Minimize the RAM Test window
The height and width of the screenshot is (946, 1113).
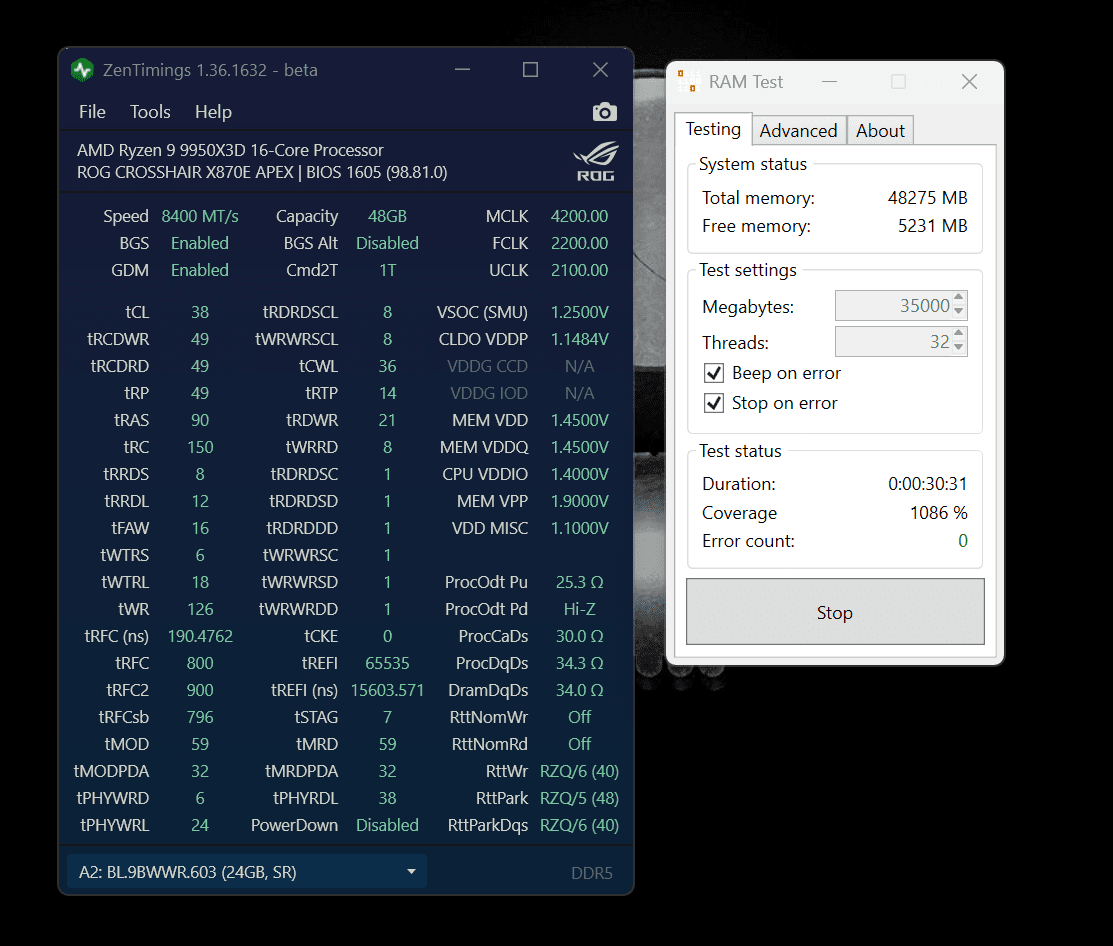(x=829, y=82)
